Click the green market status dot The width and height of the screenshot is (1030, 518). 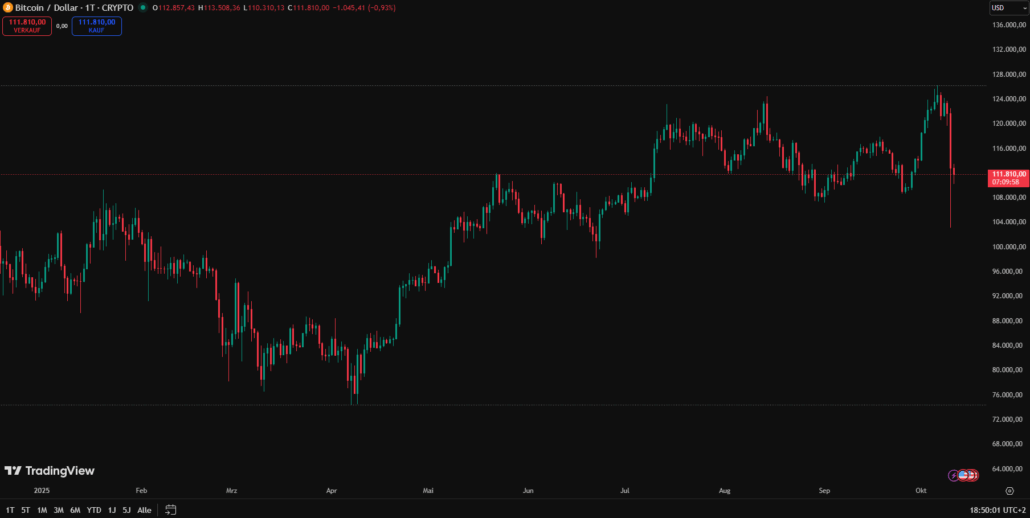[142, 8]
